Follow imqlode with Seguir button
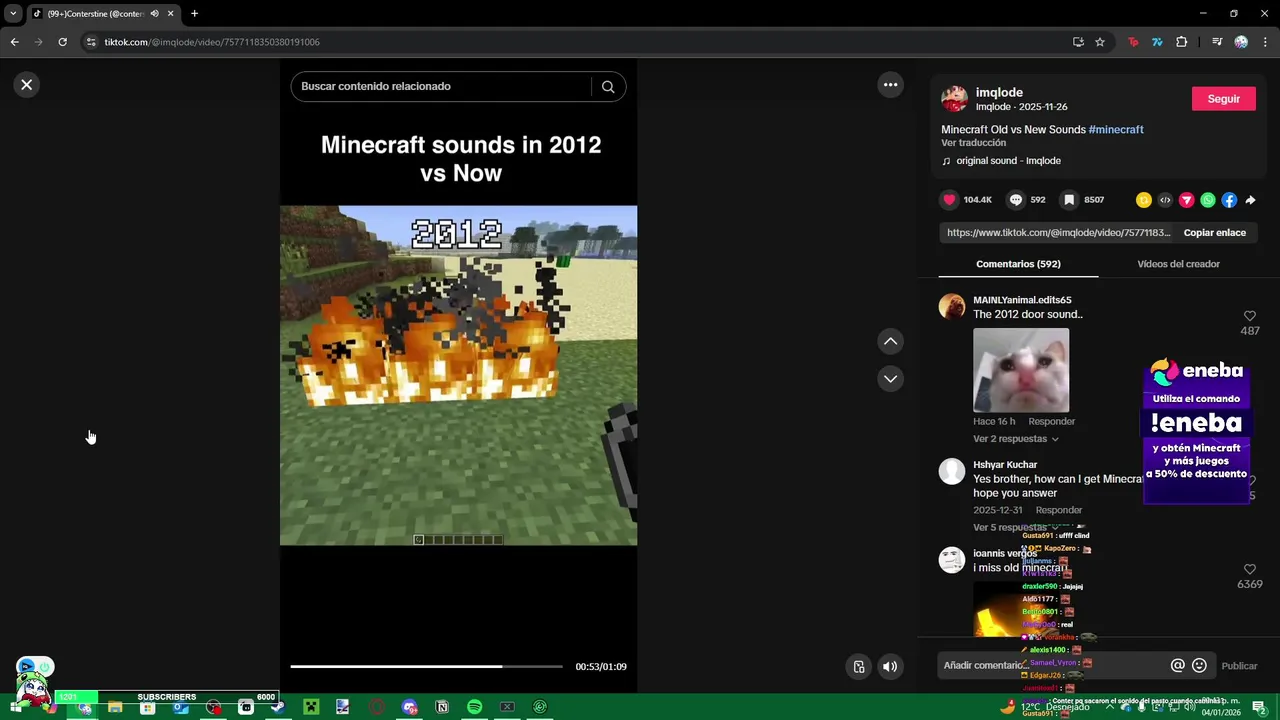 click(1224, 99)
